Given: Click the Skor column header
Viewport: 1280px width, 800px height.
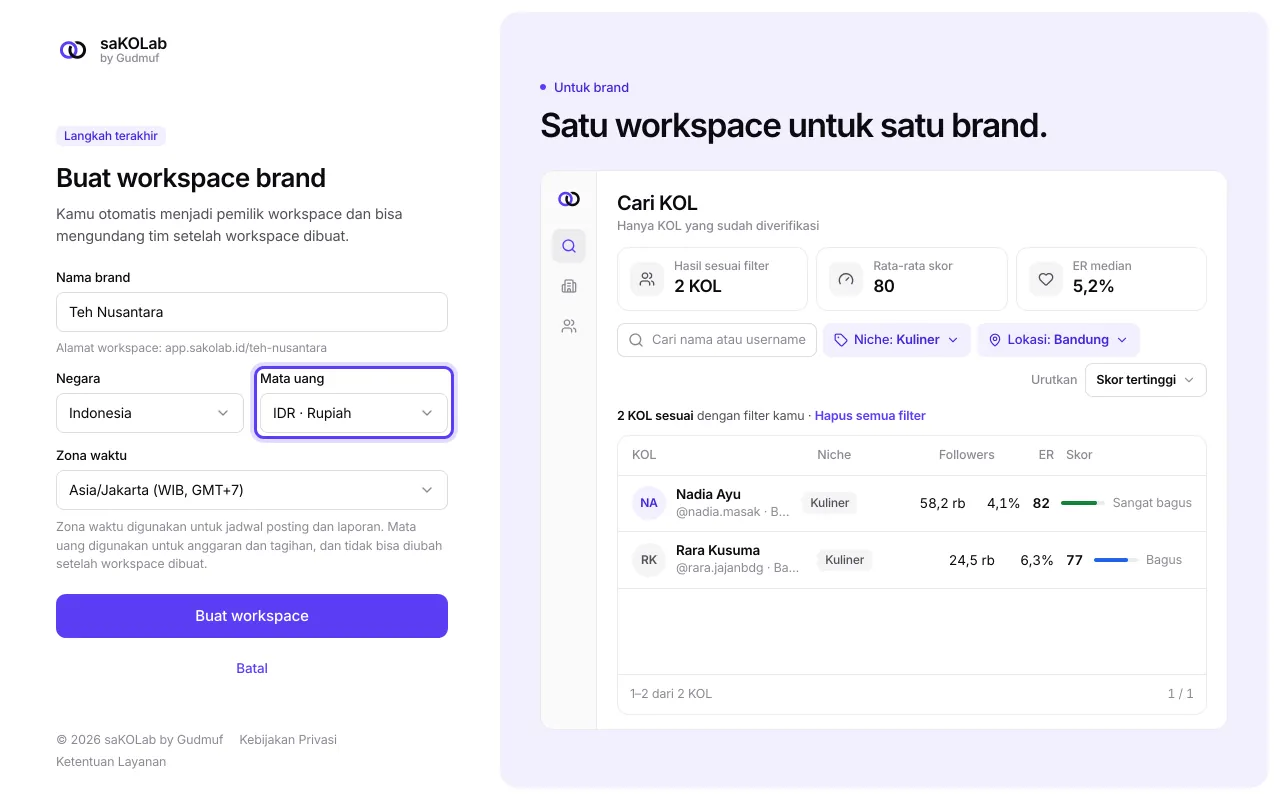Looking at the screenshot, I should (x=1079, y=455).
